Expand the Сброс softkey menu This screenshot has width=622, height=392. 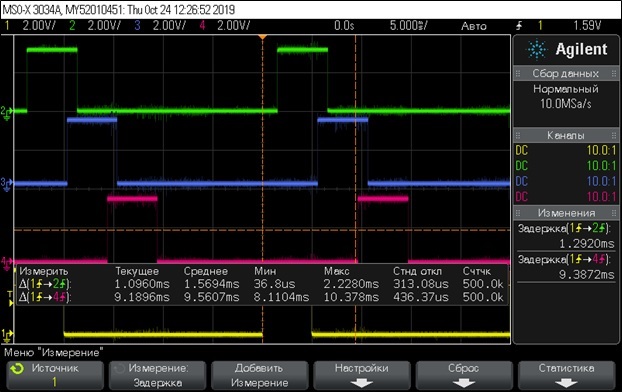point(463,375)
